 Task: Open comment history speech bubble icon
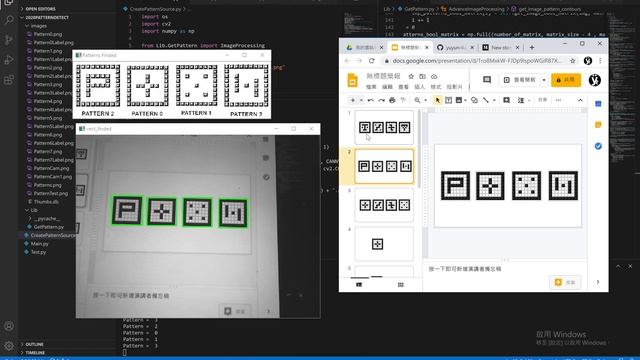click(487, 80)
